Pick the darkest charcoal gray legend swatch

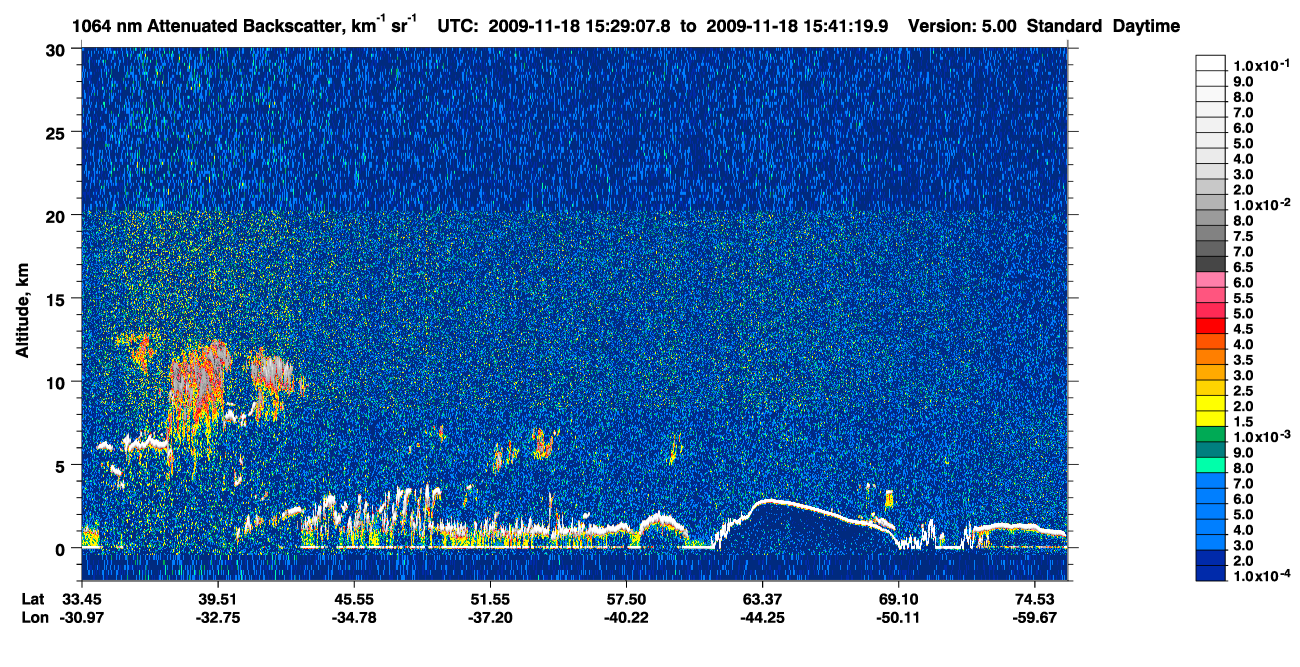(1211, 264)
